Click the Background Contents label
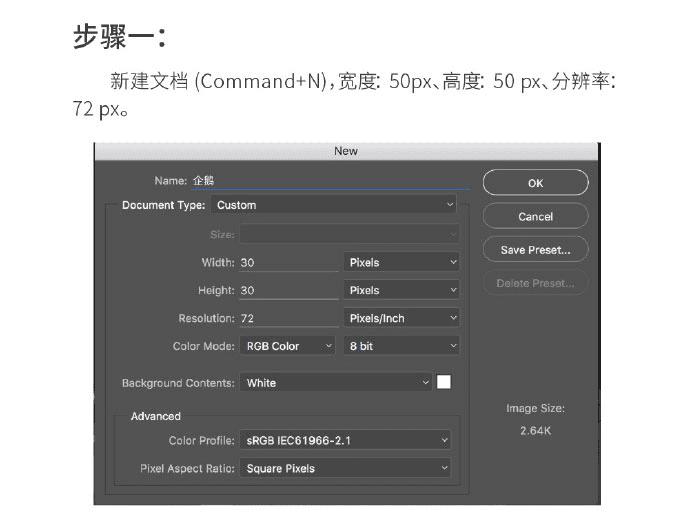The height and width of the screenshot is (520, 690). click(178, 383)
